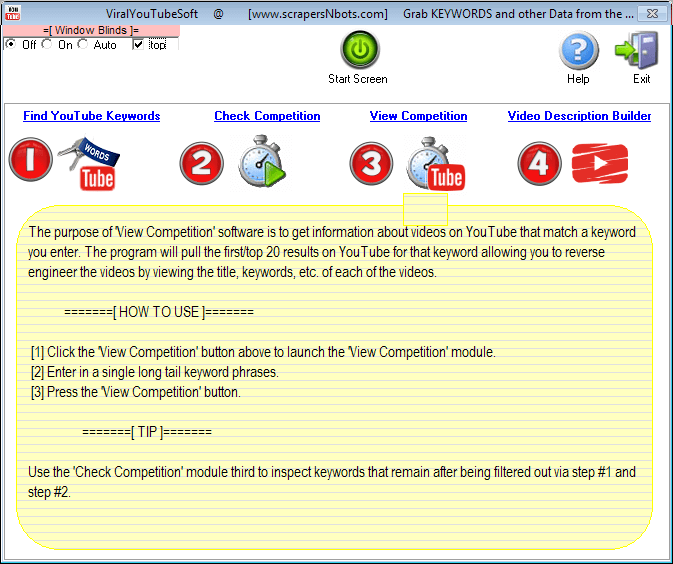Viewport: 673px width, 564px height.
Task: Select the On radio button for Window Blinds
Action: (47, 44)
